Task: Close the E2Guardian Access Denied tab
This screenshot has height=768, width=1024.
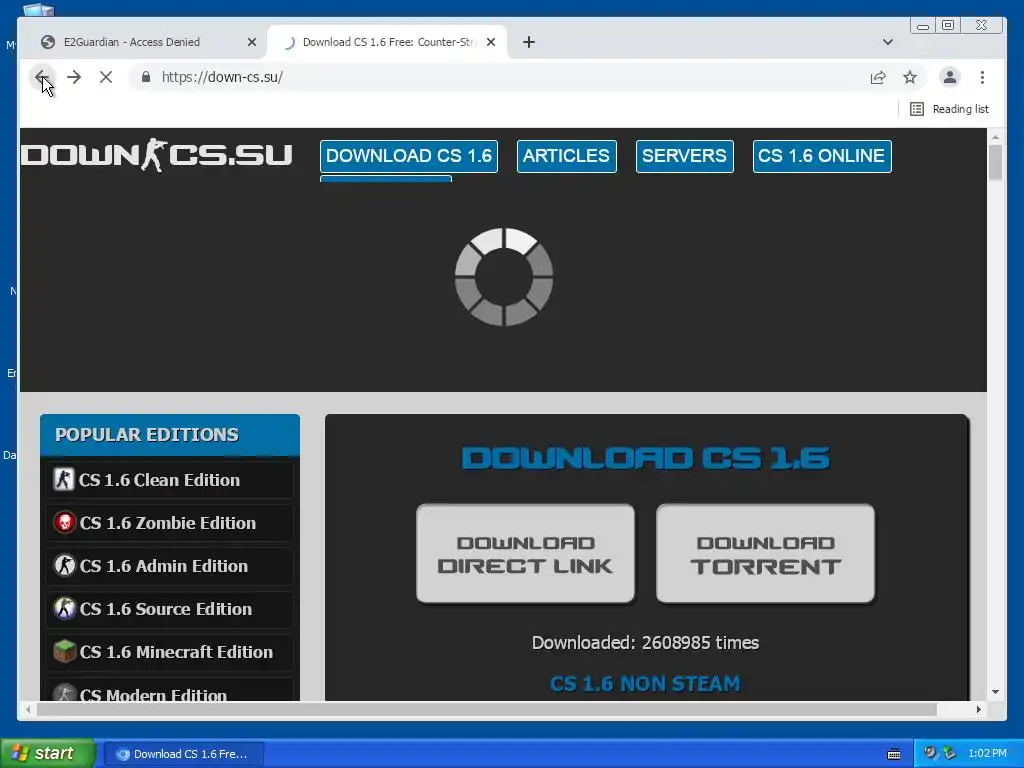Action: click(251, 42)
